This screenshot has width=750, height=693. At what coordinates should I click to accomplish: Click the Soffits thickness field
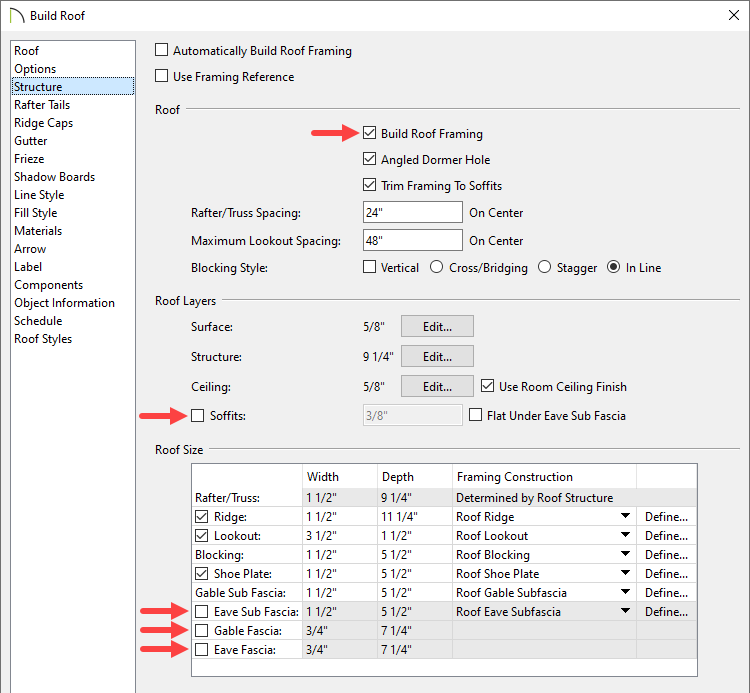[x=412, y=415]
